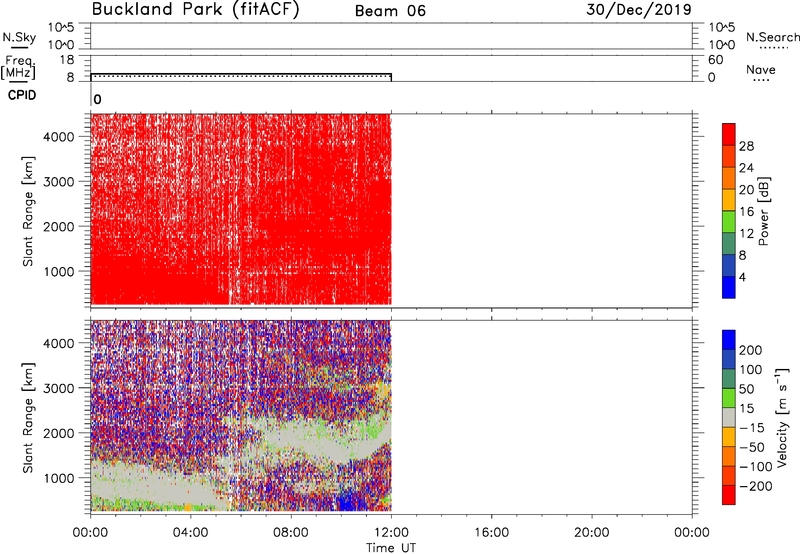The width and height of the screenshot is (800, 554).
Task: Select the '1000' tick on the velocity panel
Action: pos(59,478)
